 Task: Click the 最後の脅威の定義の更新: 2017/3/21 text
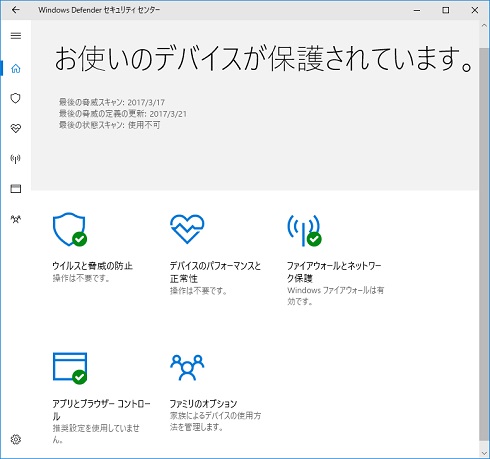(x=123, y=114)
